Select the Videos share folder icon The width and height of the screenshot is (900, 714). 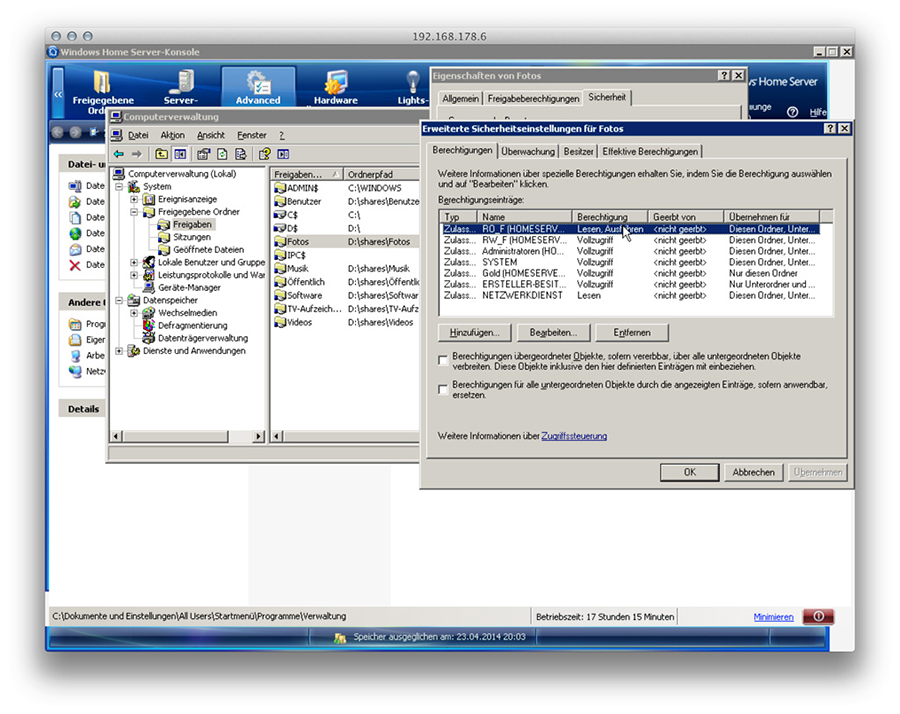(x=280, y=322)
